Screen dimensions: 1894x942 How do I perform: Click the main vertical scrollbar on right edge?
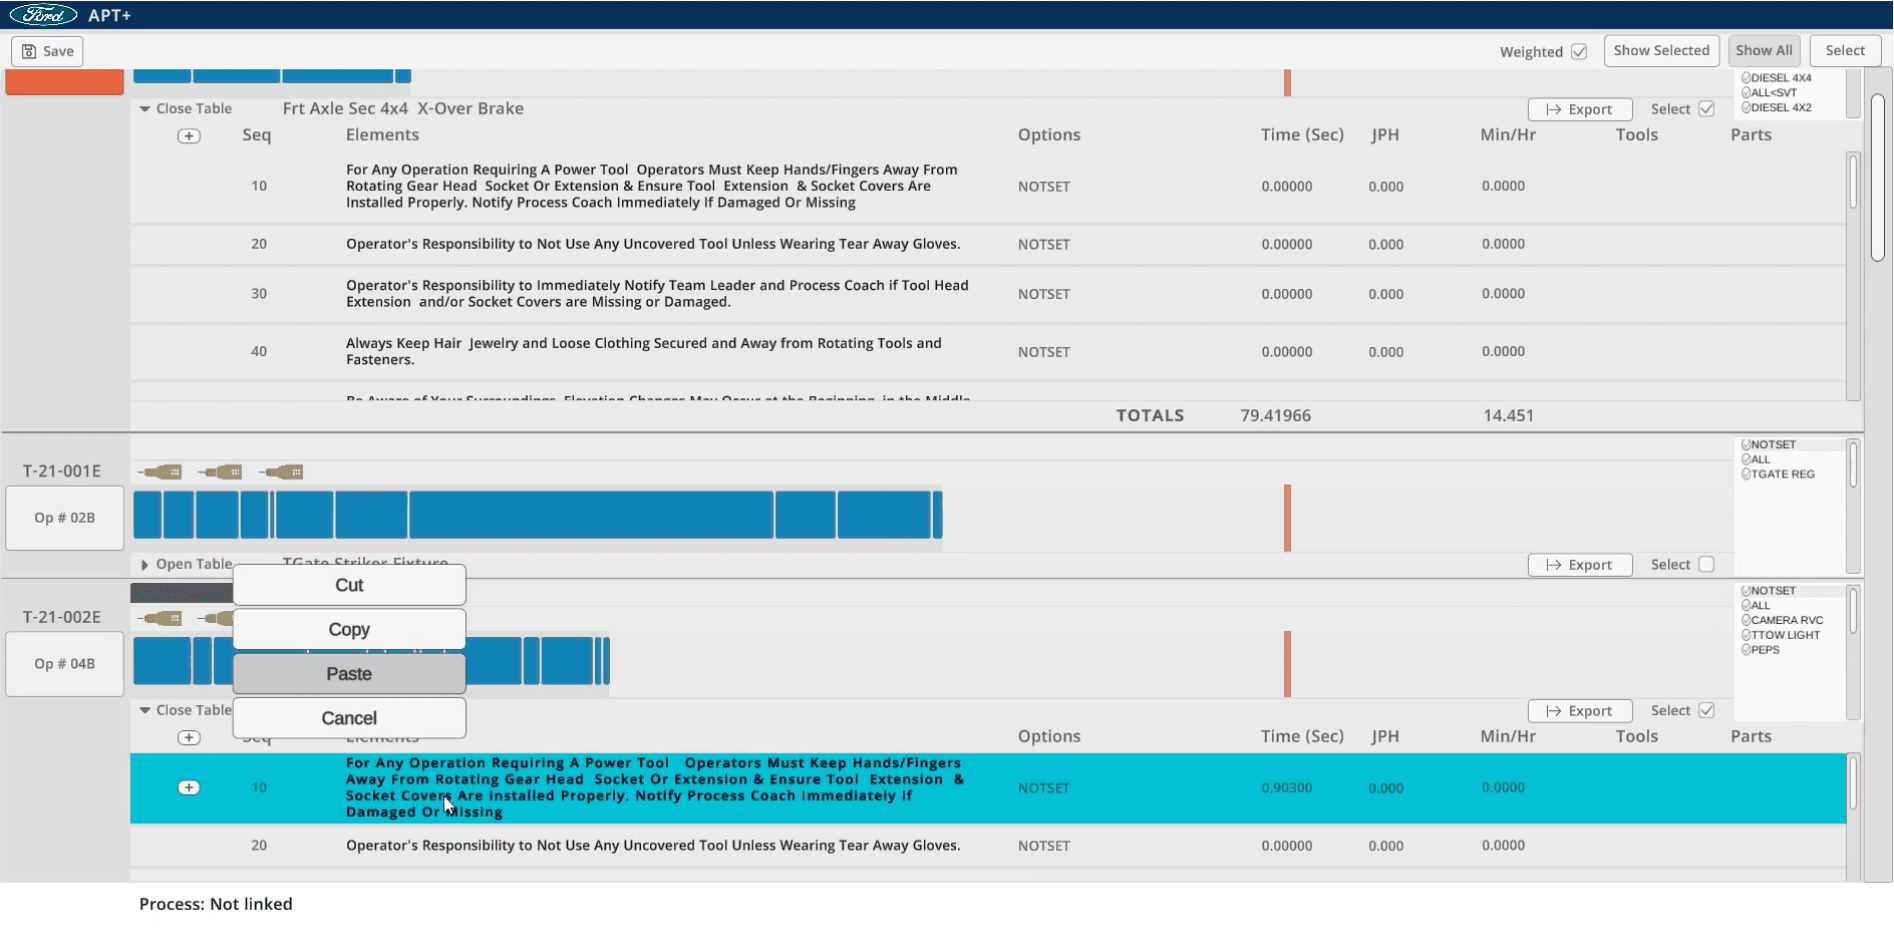[1877, 180]
